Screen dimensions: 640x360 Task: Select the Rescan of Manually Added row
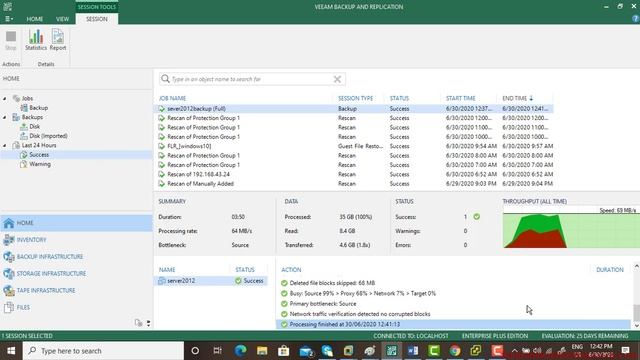click(x=354, y=184)
